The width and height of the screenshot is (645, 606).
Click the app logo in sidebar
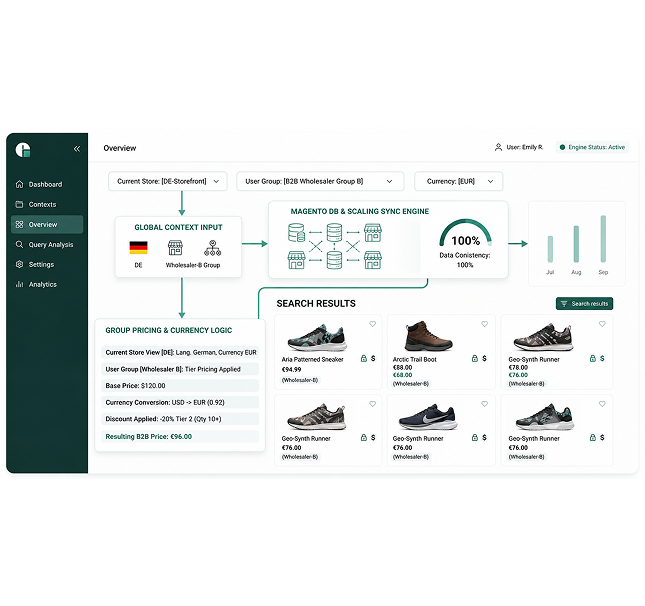coord(23,150)
